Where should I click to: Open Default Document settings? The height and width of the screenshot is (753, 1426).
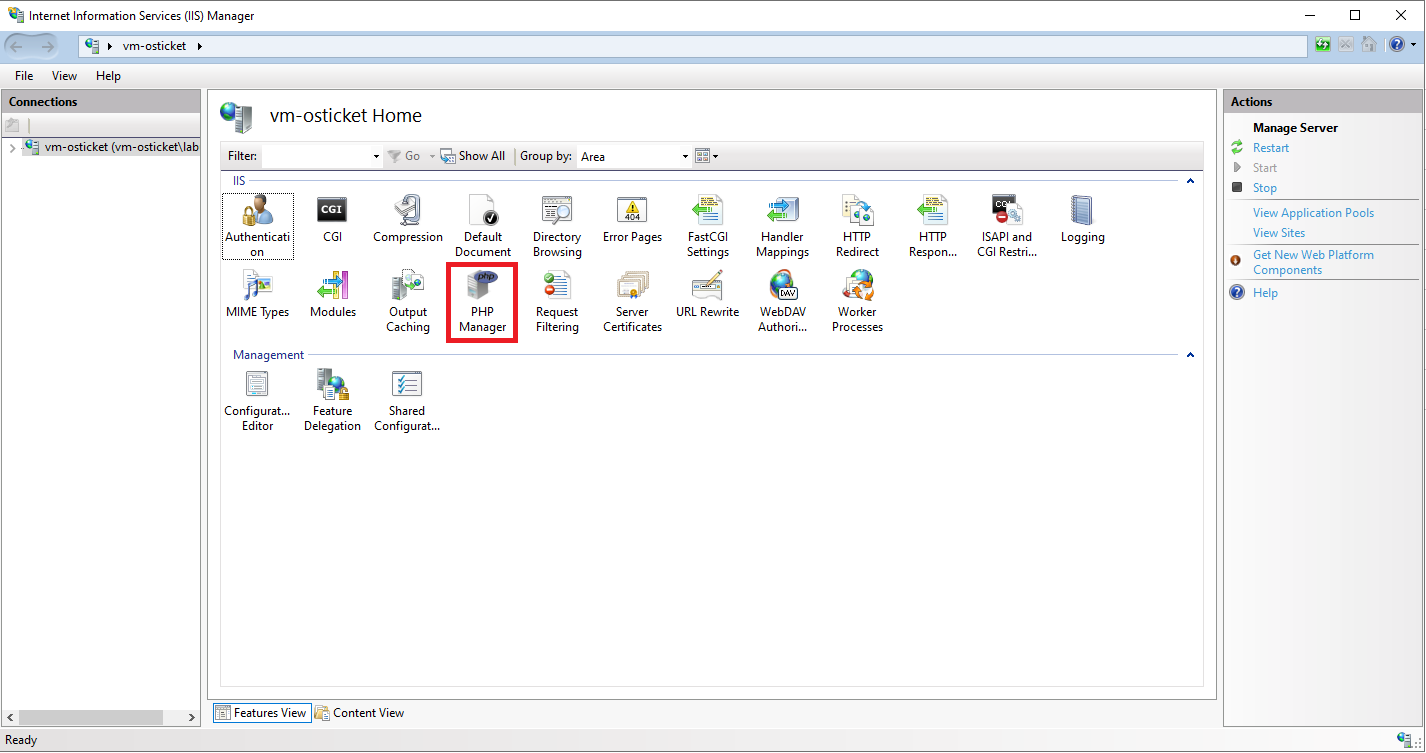tap(483, 226)
